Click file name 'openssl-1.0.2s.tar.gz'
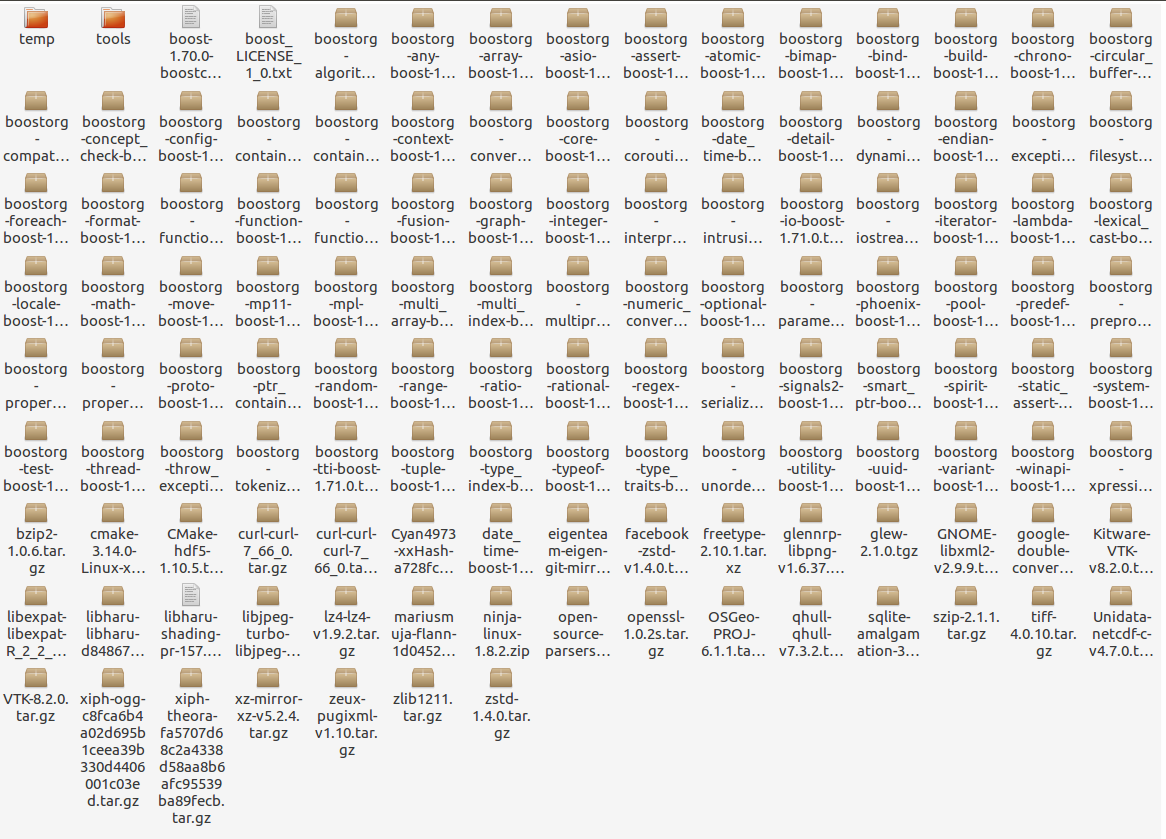Image resolution: width=1166 pixels, height=839 pixels. coord(655,634)
